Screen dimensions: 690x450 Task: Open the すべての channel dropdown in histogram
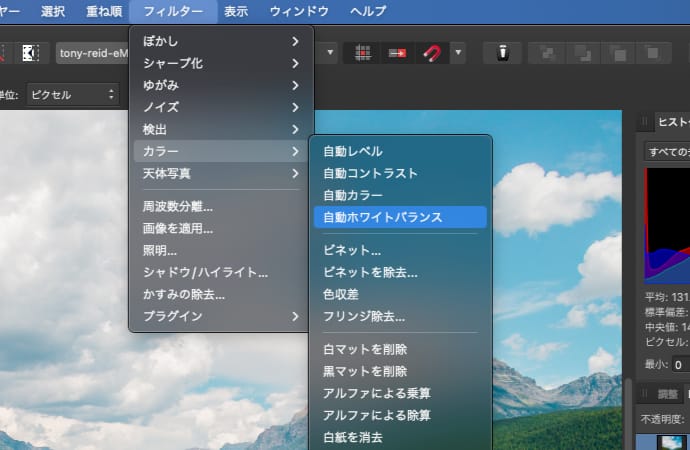click(x=666, y=152)
